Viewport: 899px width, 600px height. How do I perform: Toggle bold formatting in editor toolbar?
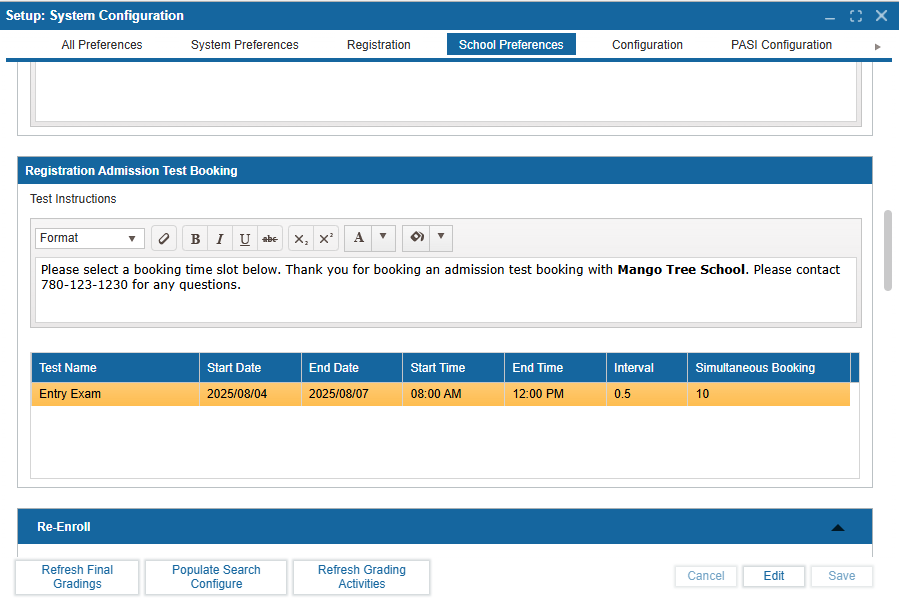[x=195, y=239]
